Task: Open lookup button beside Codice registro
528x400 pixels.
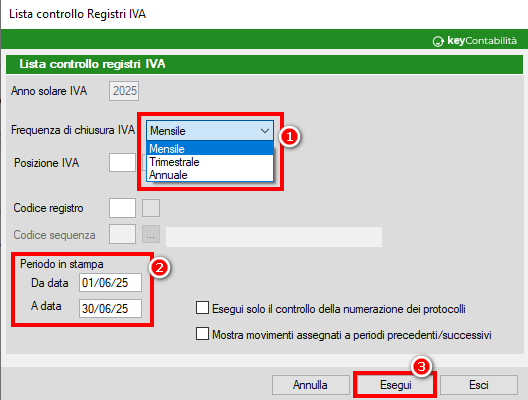Action: click(151, 208)
